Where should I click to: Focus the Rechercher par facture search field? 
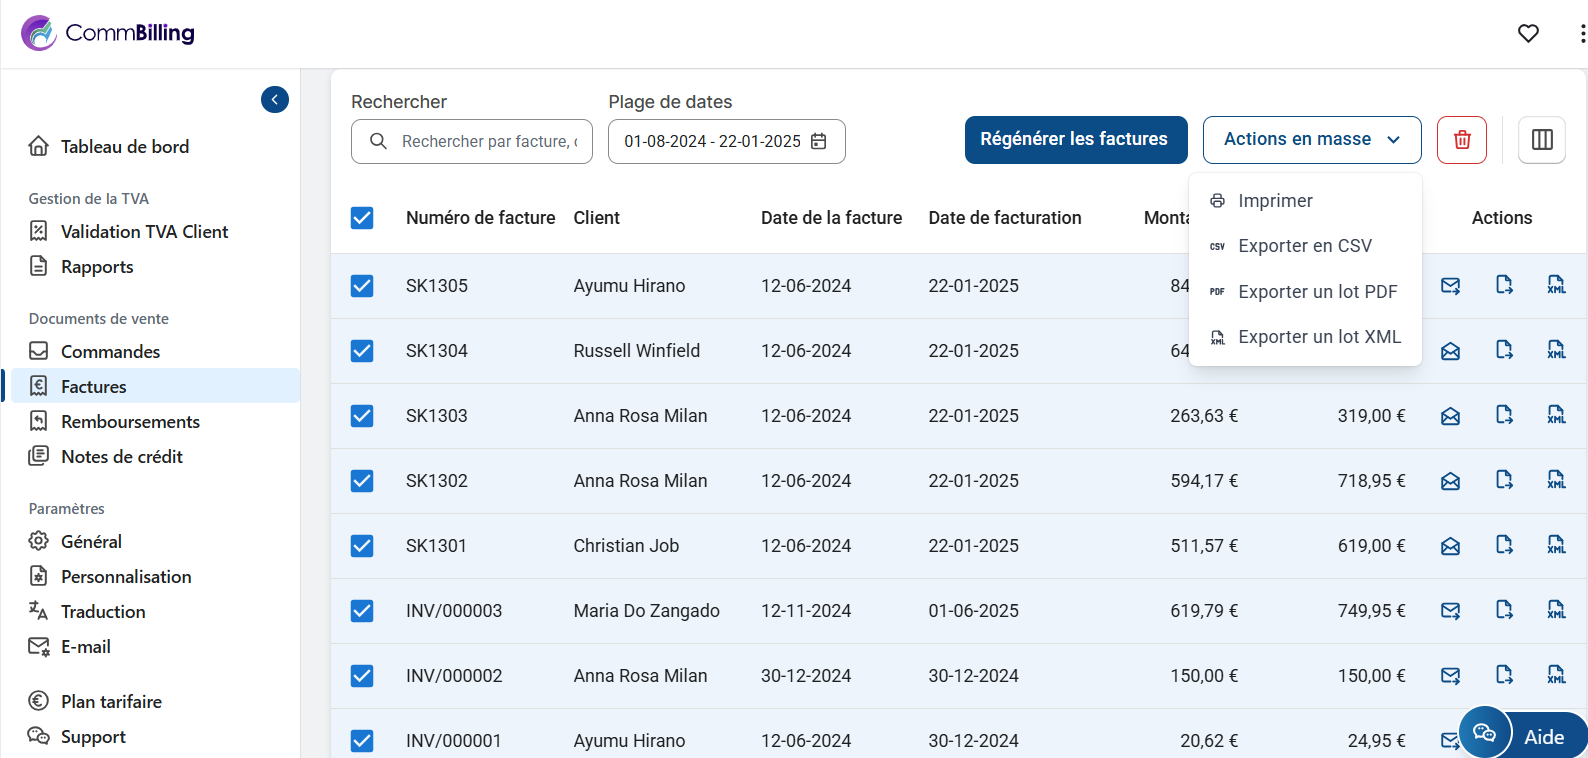point(488,142)
